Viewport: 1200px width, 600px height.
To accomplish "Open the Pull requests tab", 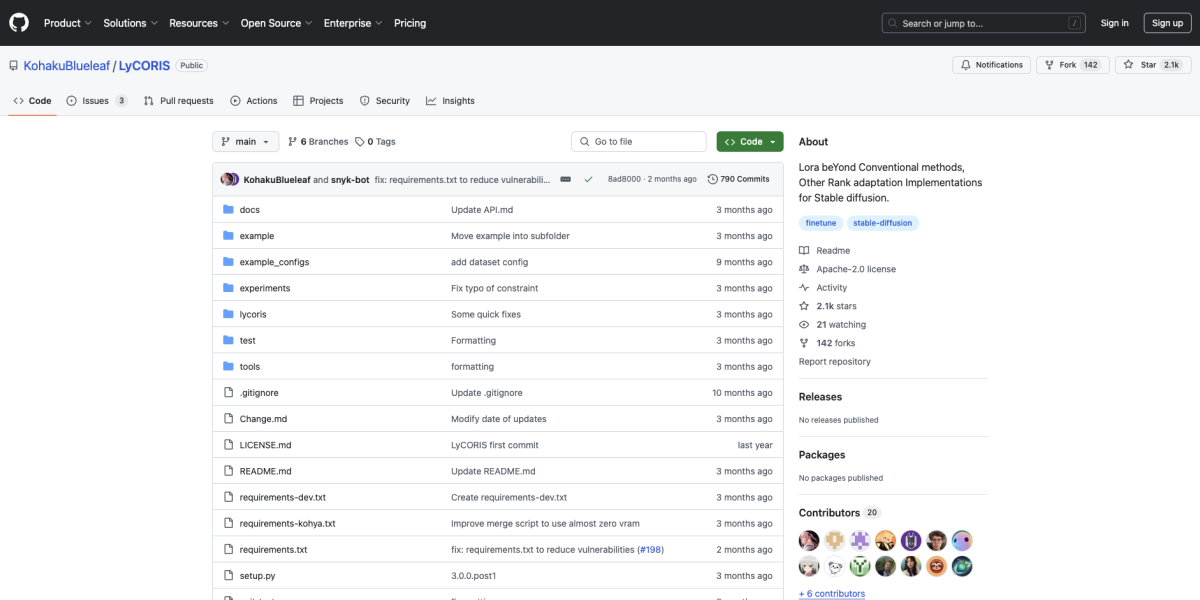I will 178,101.
